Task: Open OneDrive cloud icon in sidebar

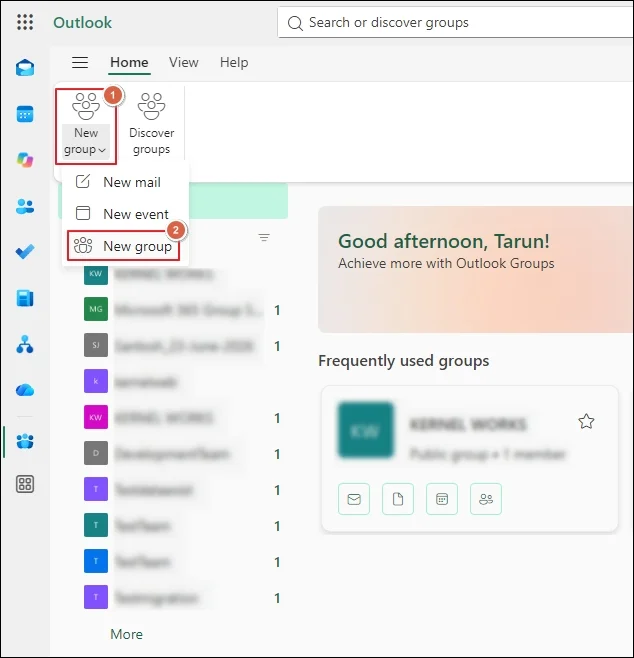Action: (x=25, y=390)
